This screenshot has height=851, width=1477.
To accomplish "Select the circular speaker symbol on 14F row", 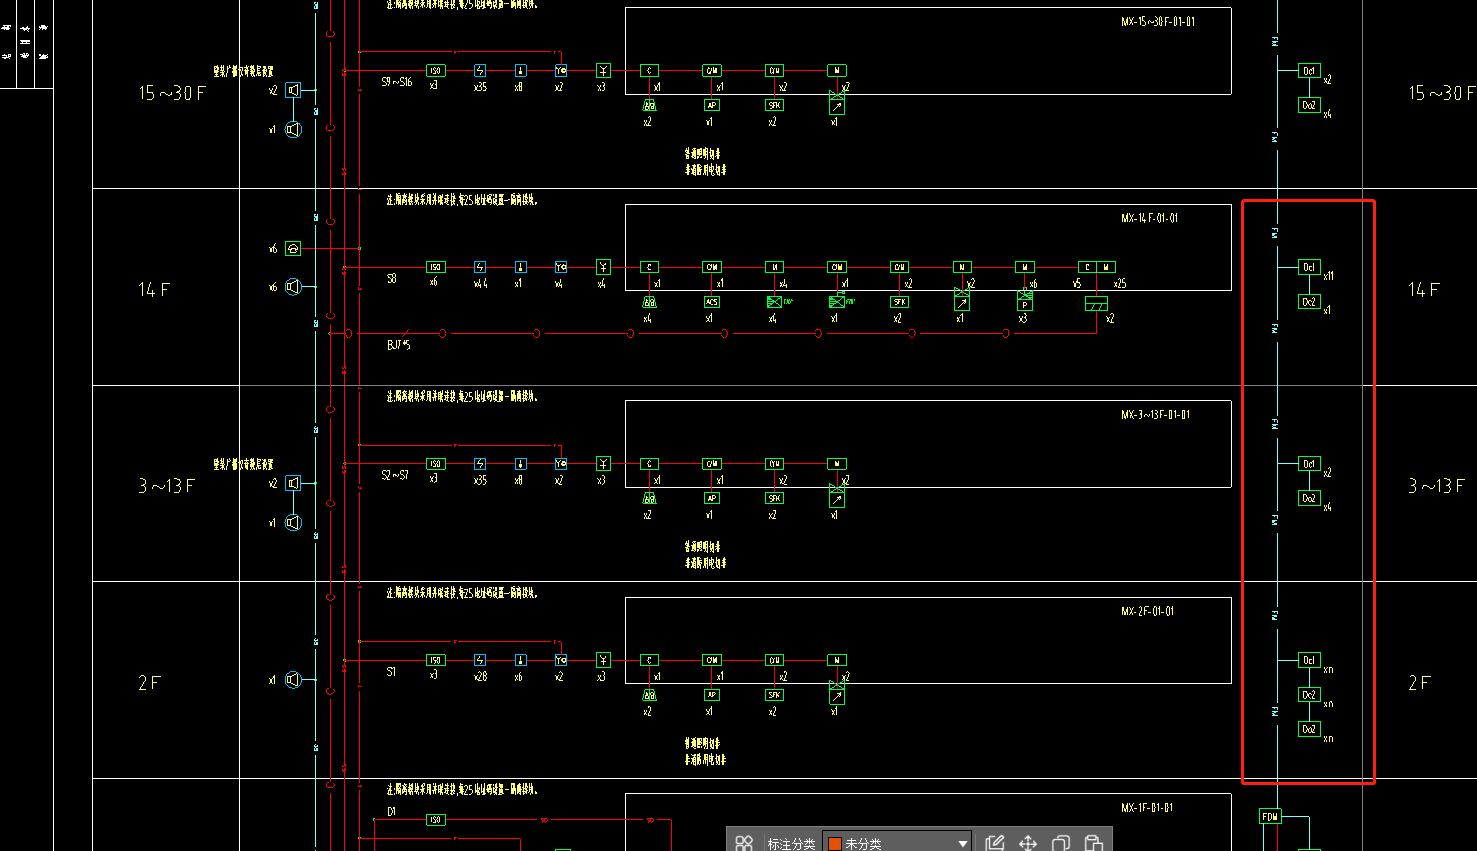I will tap(293, 287).
